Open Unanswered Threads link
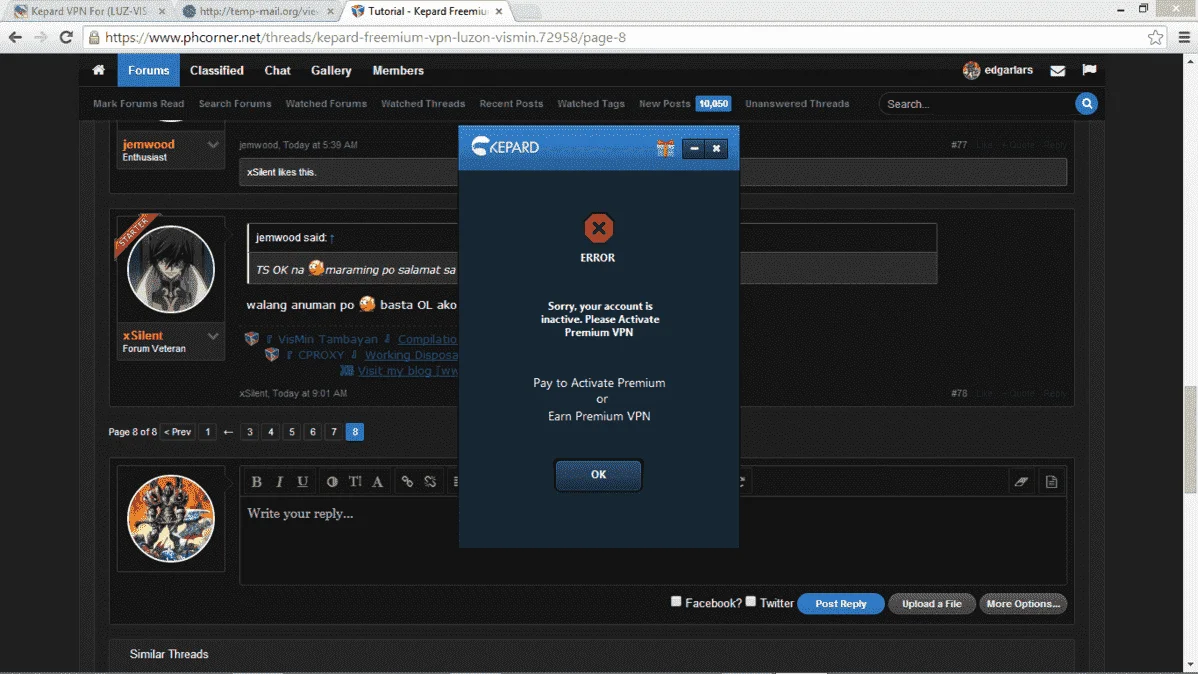Screen dimensions: 1198x674 click(x=797, y=103)
